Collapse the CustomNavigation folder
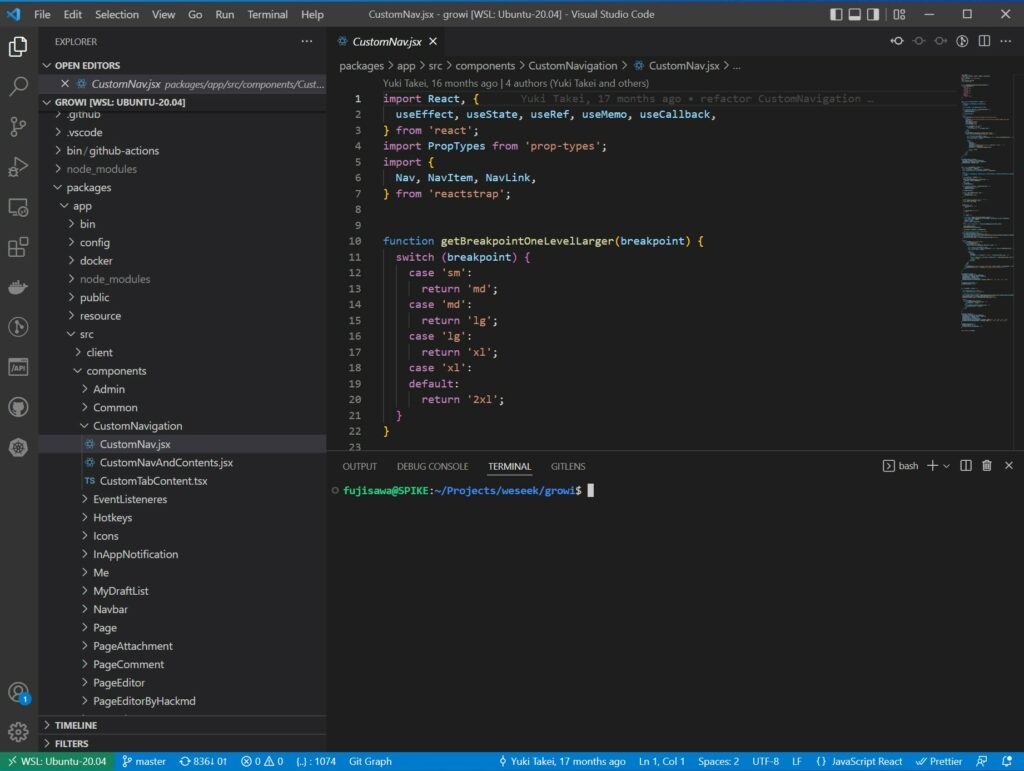The width and height of the screenshot is (1024, 771). pyautogui.click(x=137, y=426)
